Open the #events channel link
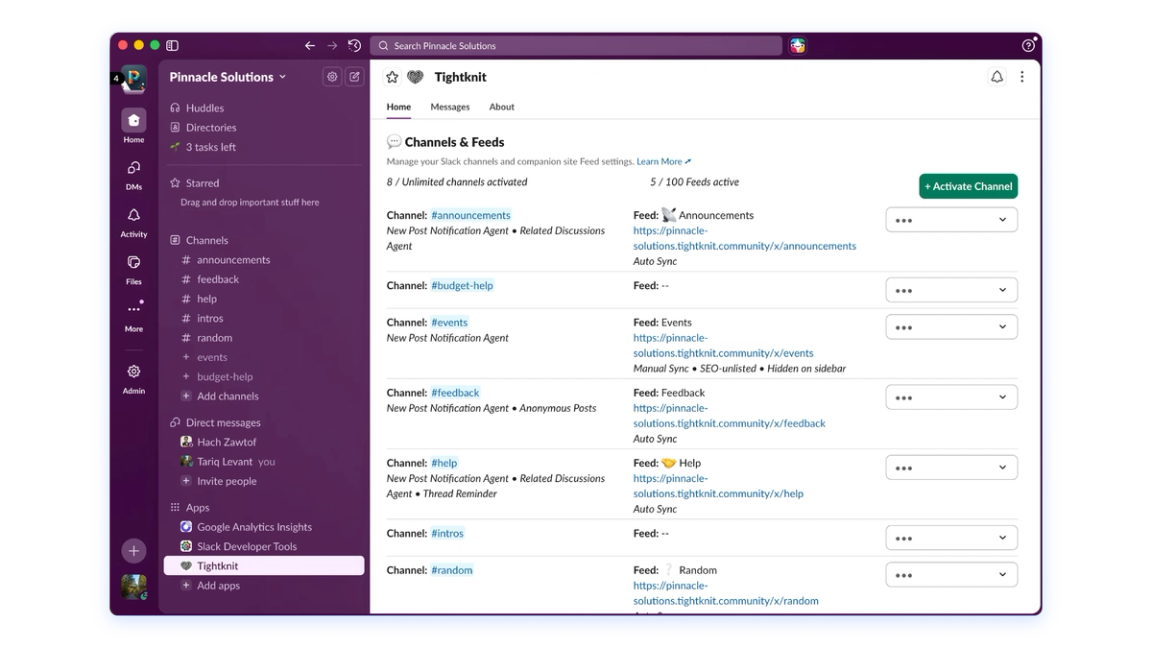1152x648 pixels. click(x=449, y=323)
